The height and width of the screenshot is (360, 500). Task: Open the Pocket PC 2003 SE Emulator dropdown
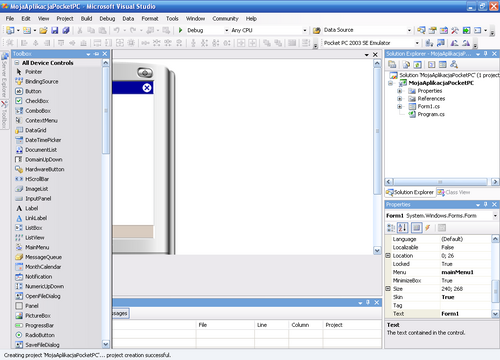tap(417, 43)
